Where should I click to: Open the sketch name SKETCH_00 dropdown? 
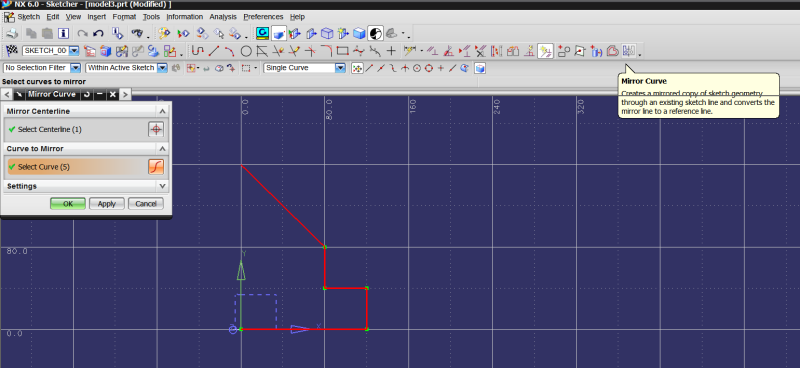click(74, 51)
